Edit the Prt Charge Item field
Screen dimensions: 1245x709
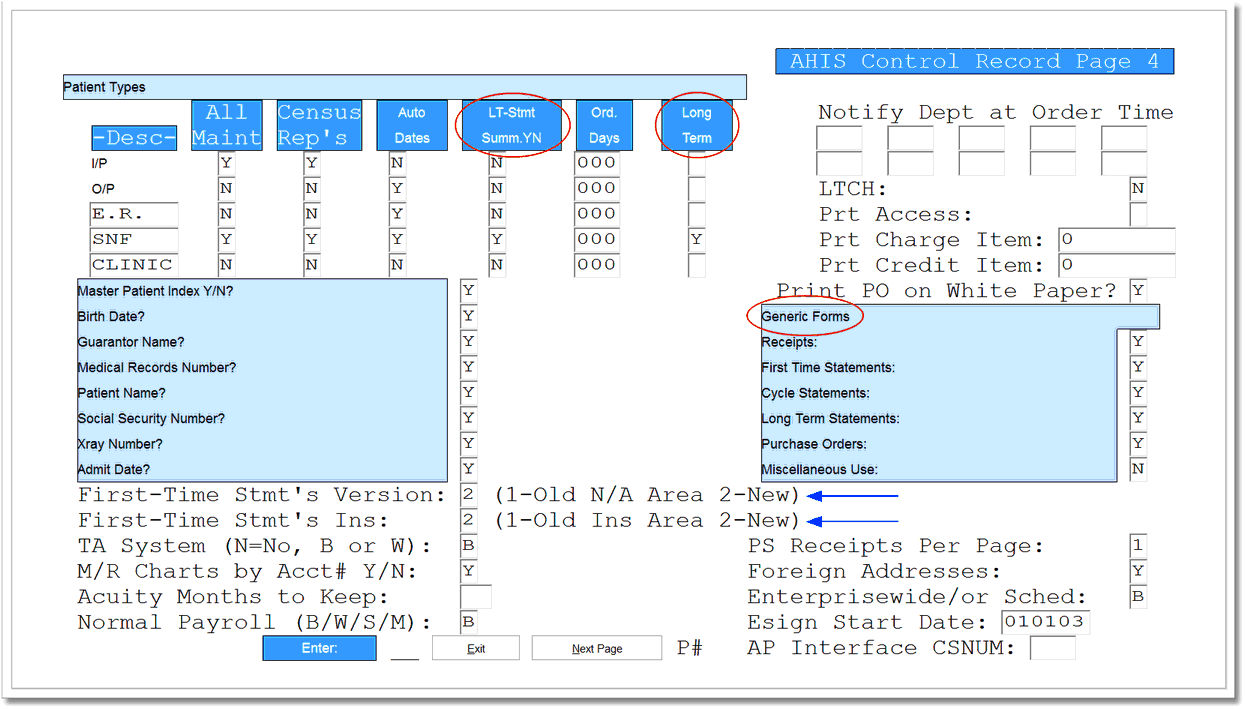pyautogui.click(x=1117, y=240)
